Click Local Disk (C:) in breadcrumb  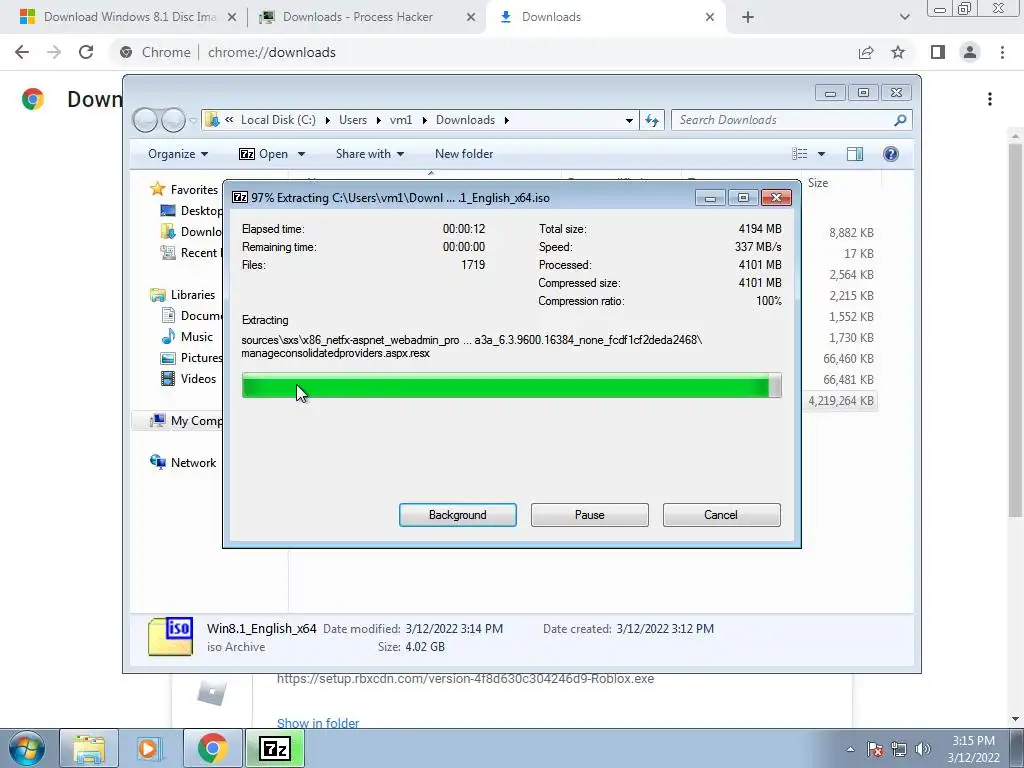coord(278,120)
